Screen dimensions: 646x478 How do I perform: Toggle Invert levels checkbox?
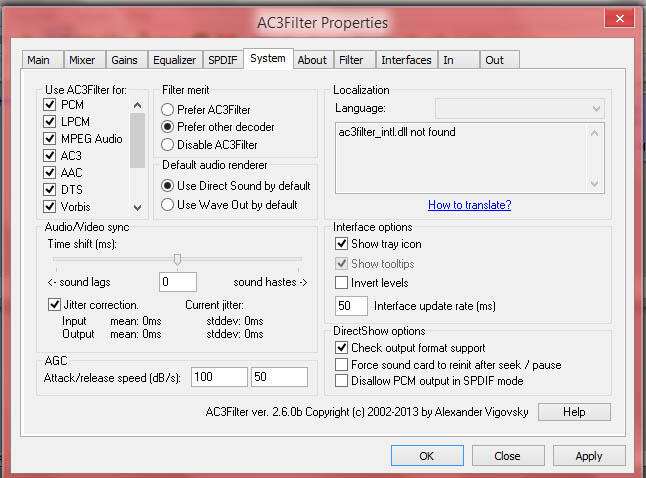[341, 283]
